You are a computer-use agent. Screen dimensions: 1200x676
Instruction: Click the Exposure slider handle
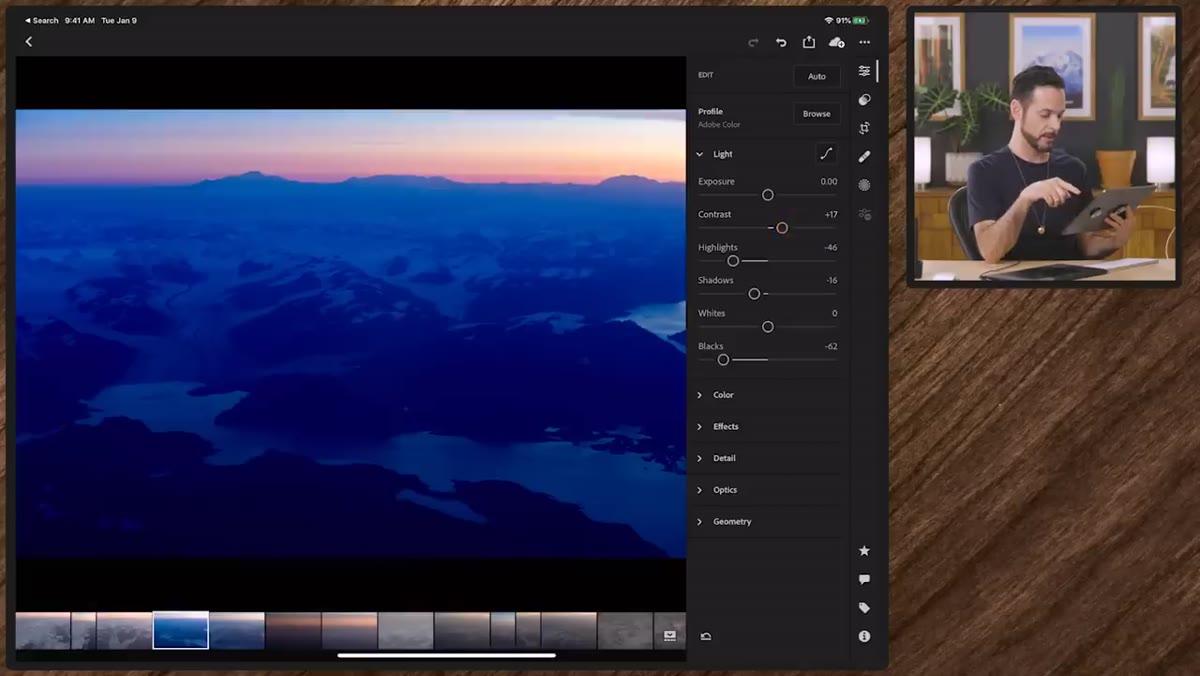pos(768,195)
